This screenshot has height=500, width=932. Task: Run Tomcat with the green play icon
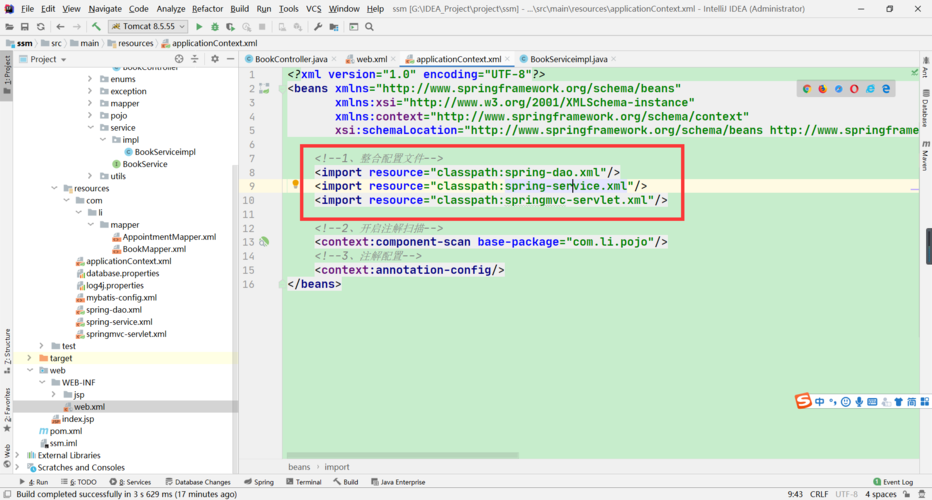199,27
